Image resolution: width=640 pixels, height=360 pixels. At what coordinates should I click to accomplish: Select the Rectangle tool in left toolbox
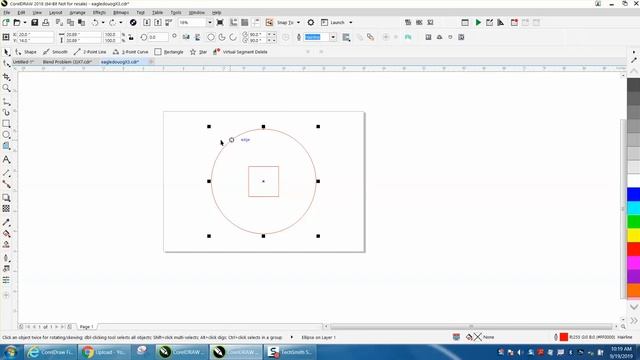pos(6,124)
